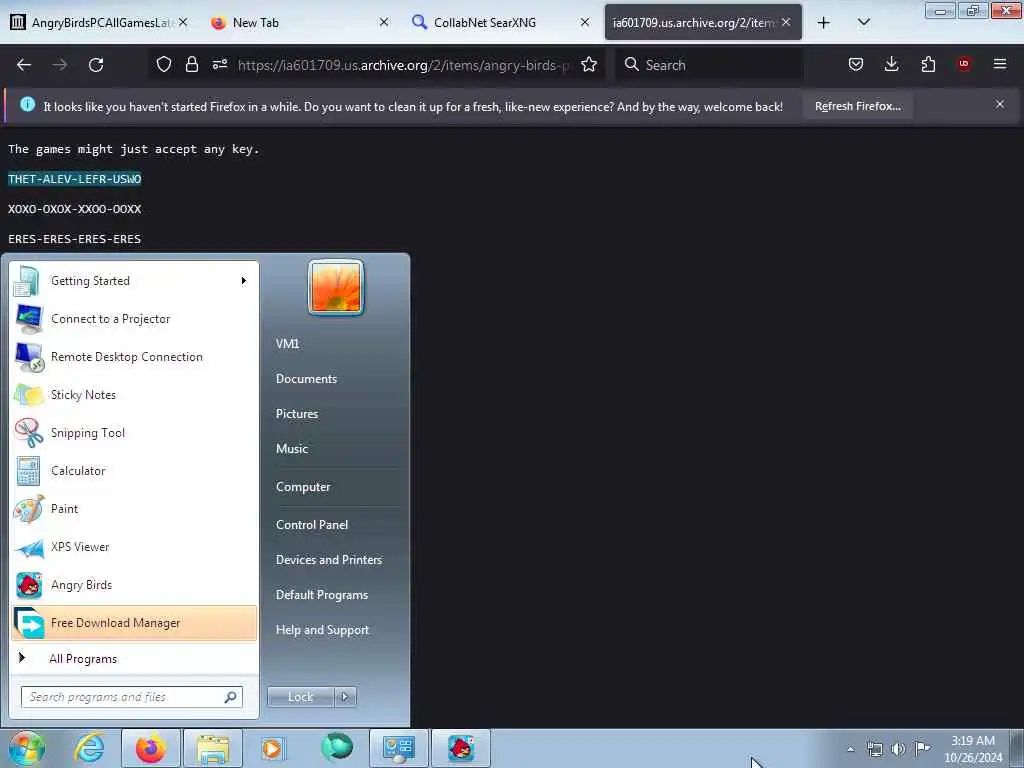The width and height of the screenshot is (1024, 768).
Task: Open a new tab with the plus button
Action: [824, 23]
